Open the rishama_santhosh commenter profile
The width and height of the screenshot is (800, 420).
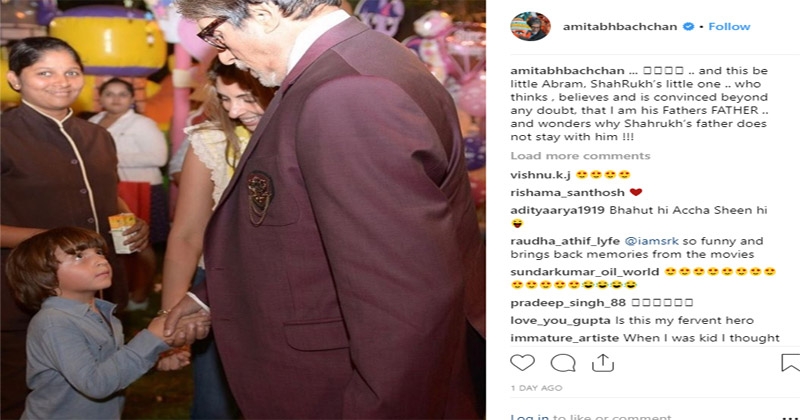567,193
